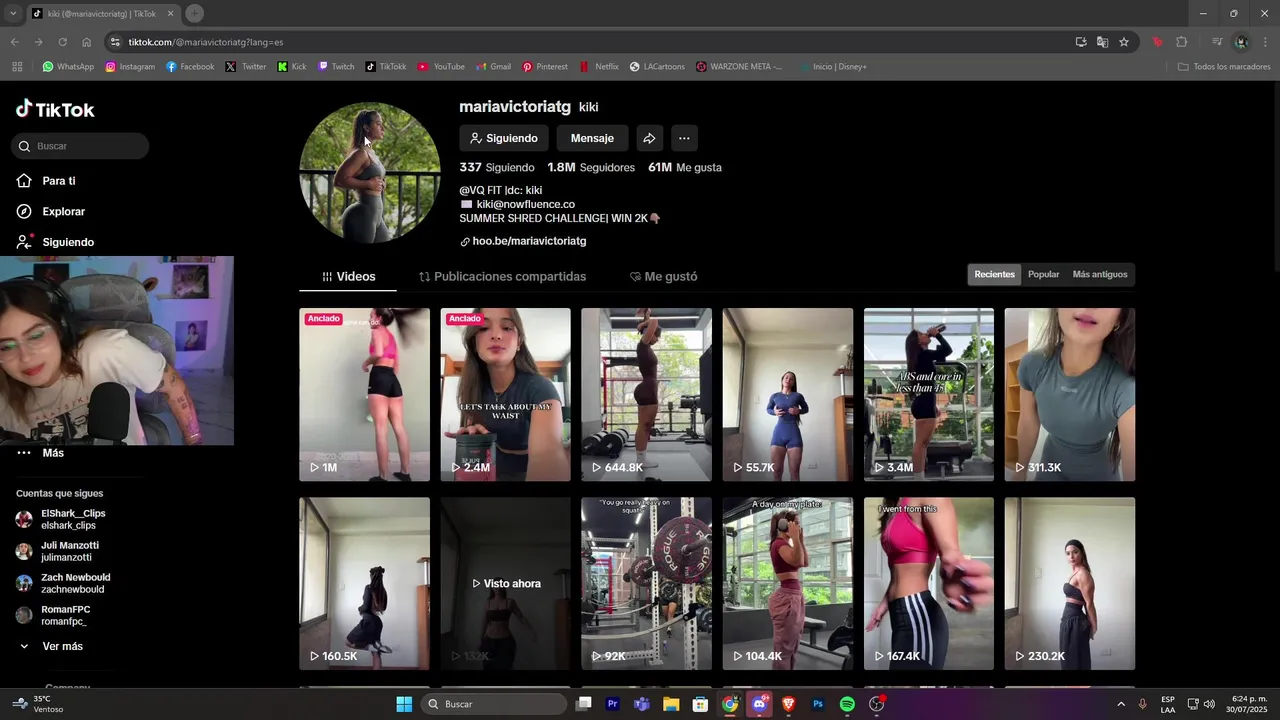Toggle the Siguiendo follow button
Image resolution: width=1280 pixels, height=720 pixels.
504,138
